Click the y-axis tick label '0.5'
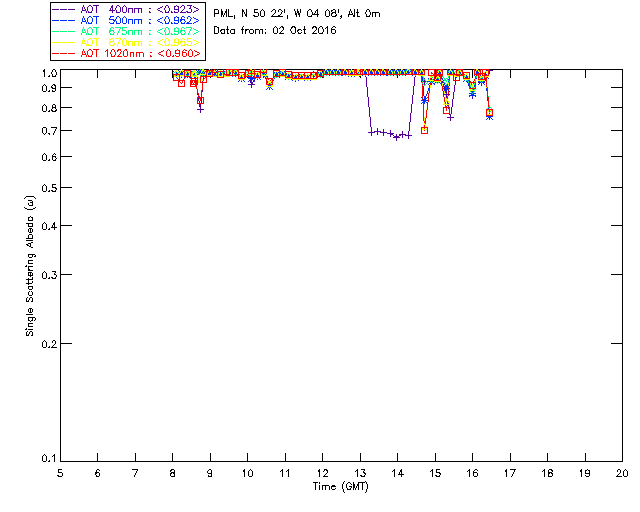Image resolution: width=640 pixels, height=512 pixels. (49, 188)
